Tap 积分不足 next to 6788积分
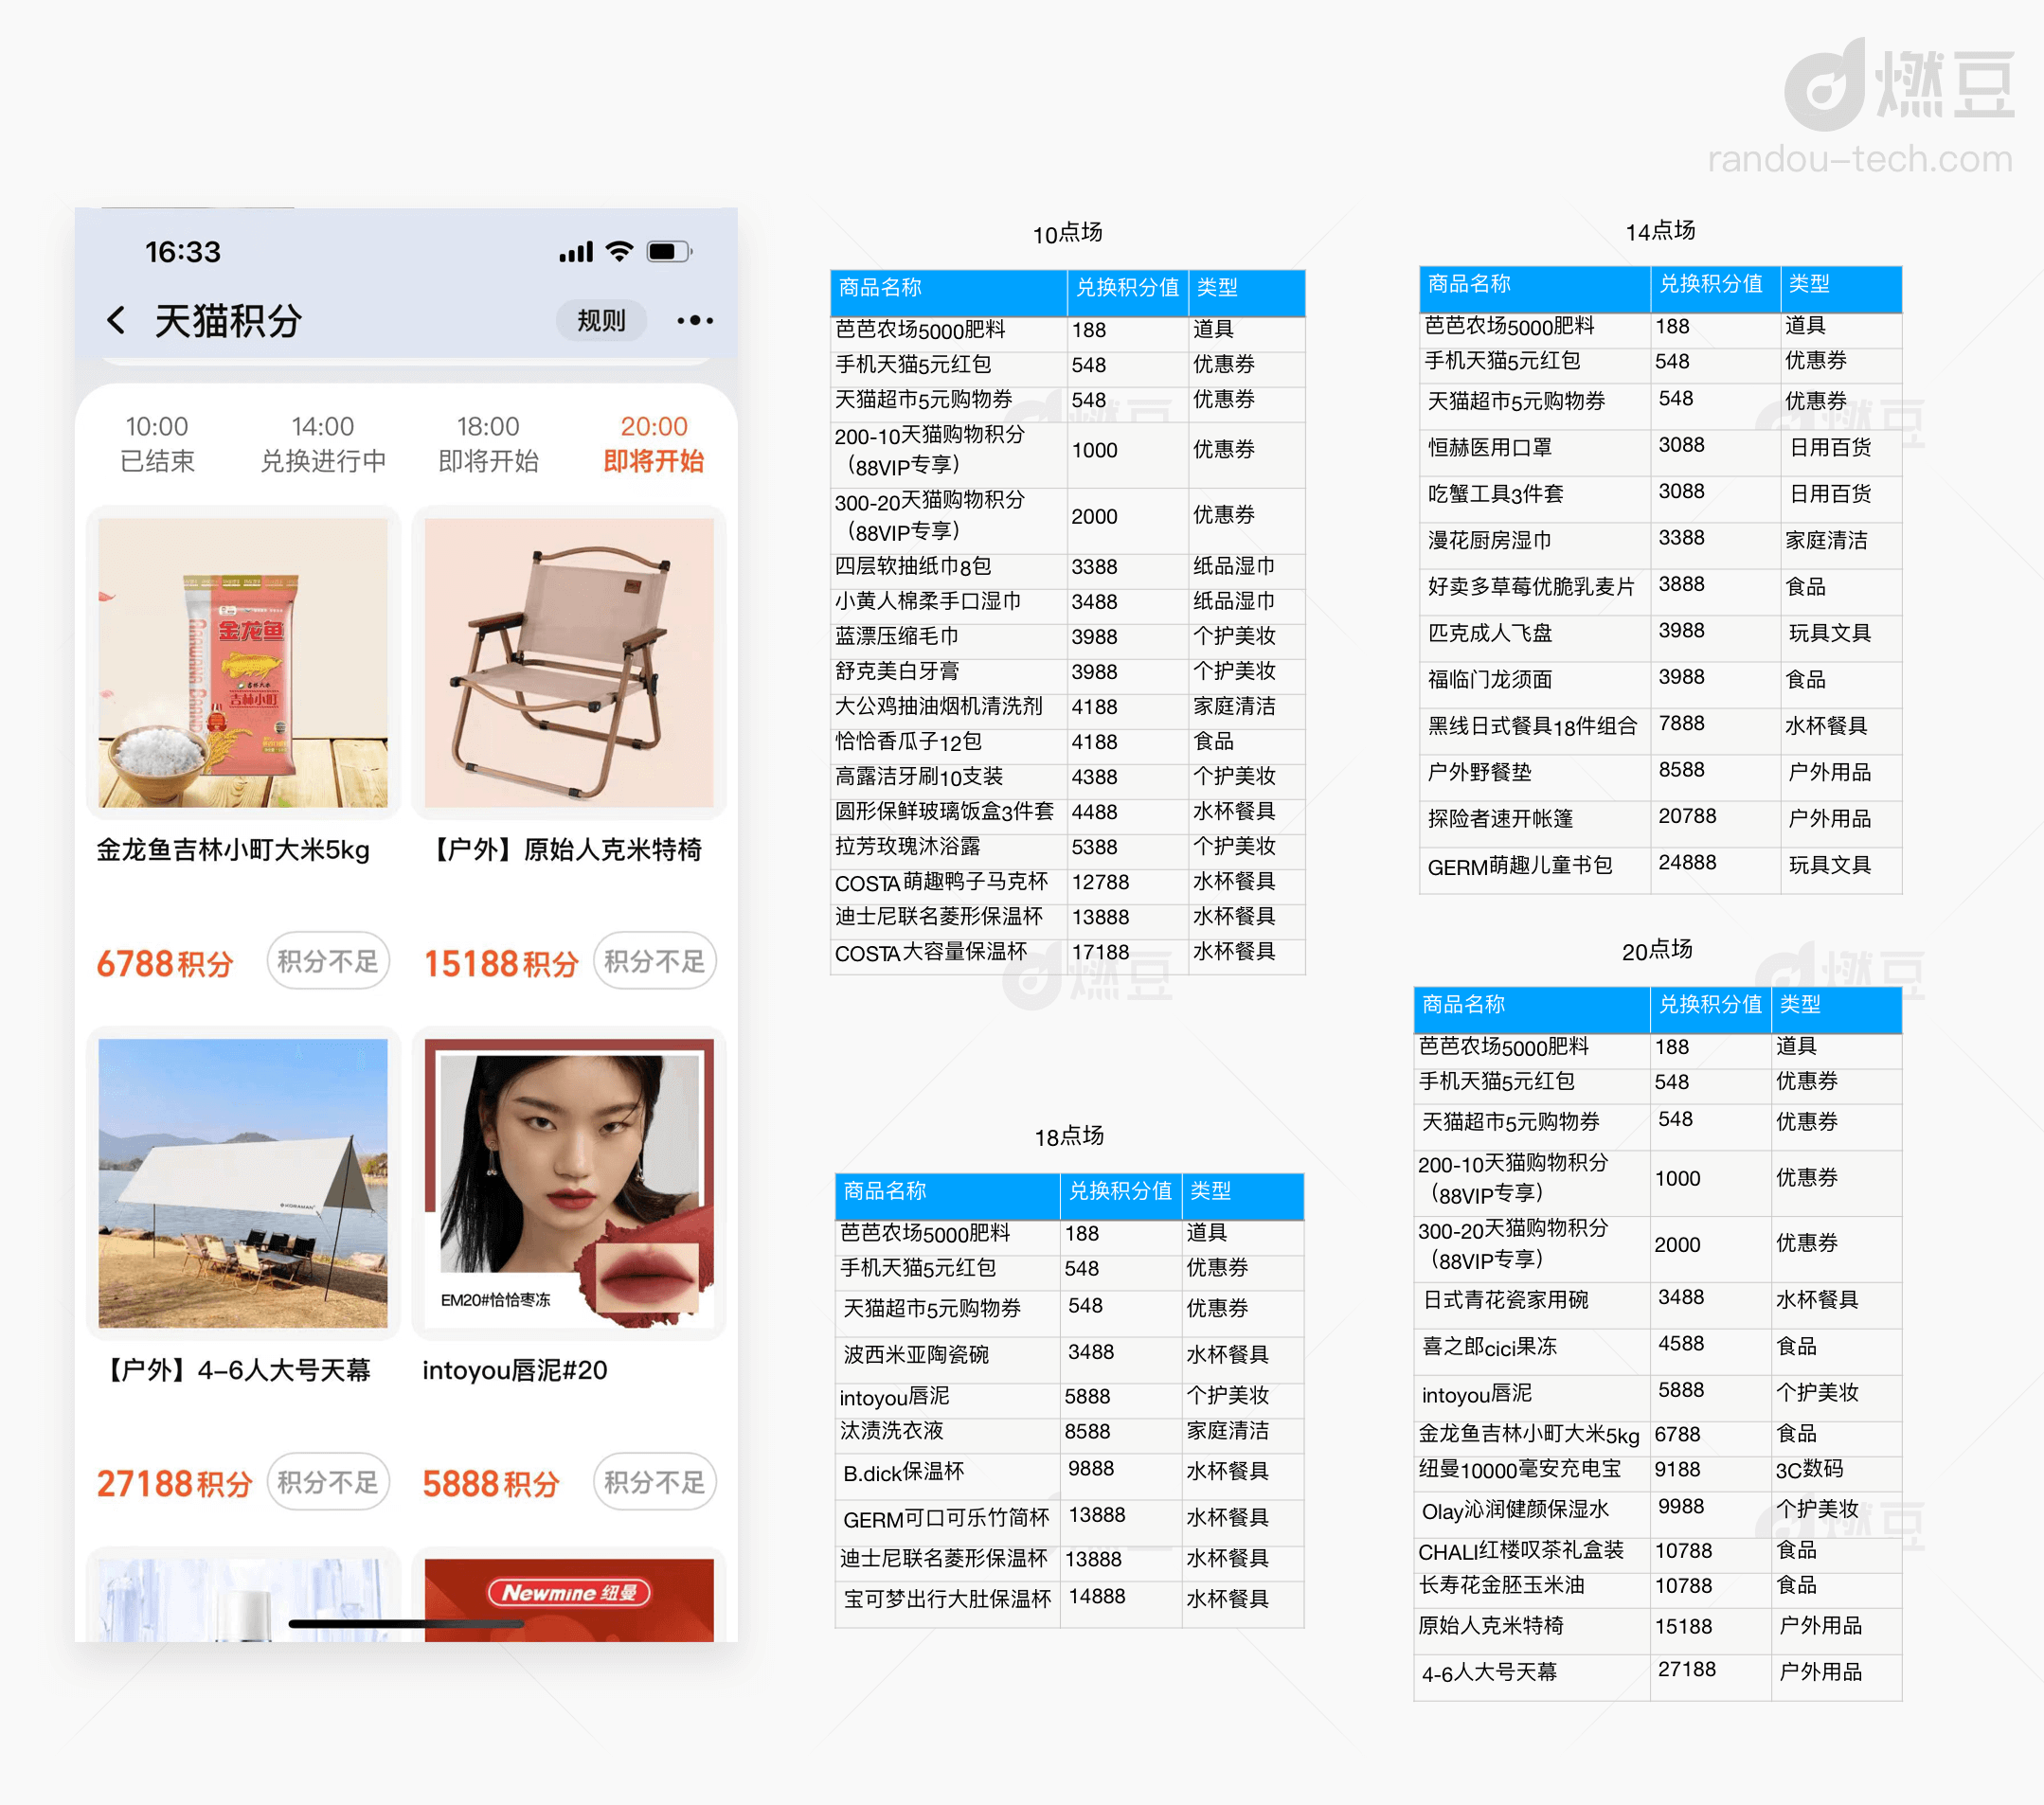The width and height of the screenshot is (2044, 1805). click(328, 961)
